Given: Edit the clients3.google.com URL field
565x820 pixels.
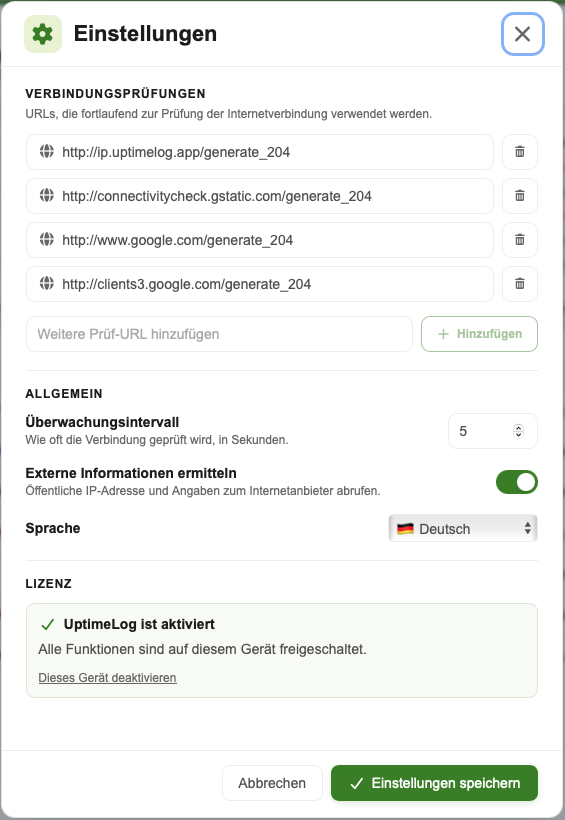Looking at the screenshot, I should click(x=260, y=284).
